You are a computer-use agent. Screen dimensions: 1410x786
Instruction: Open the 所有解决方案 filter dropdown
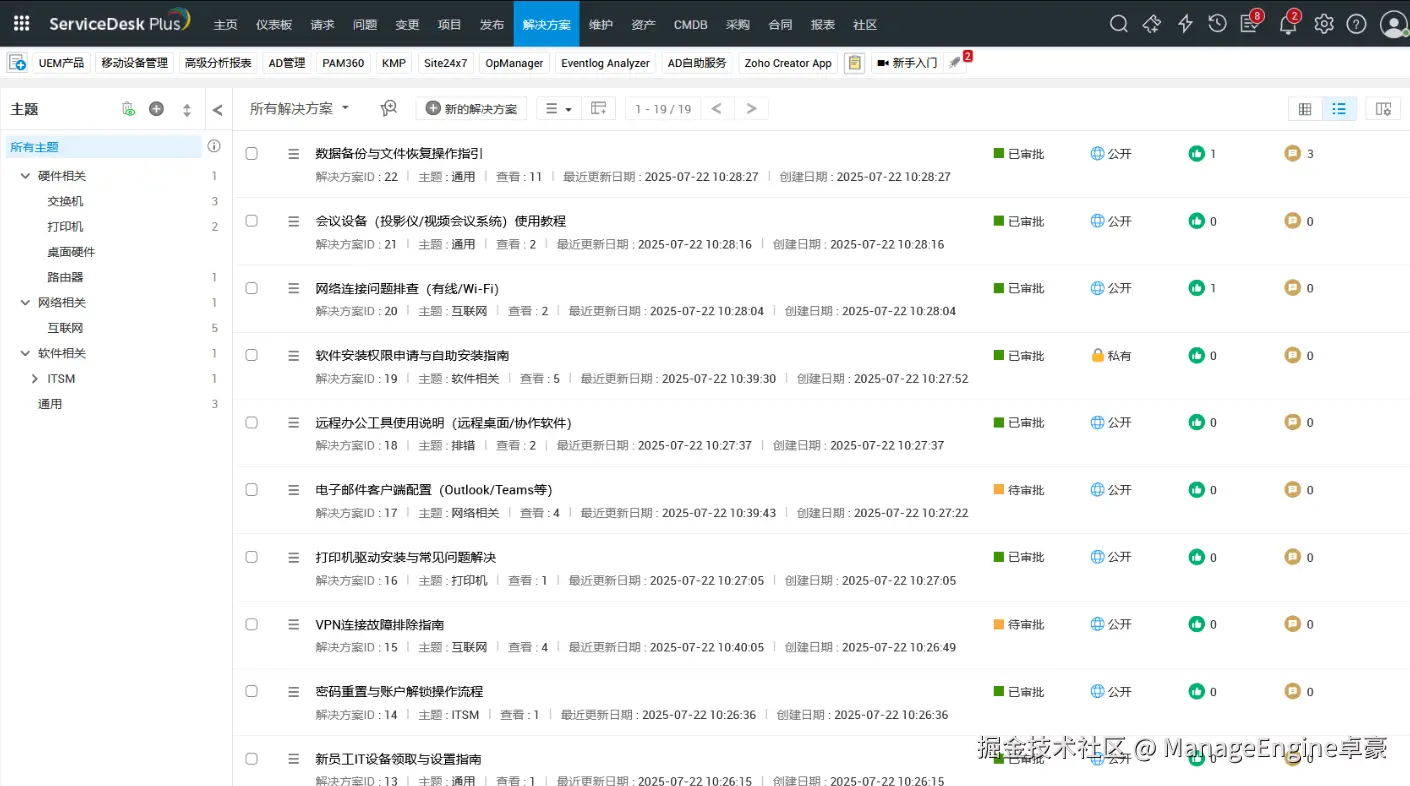tap(299, 108)
